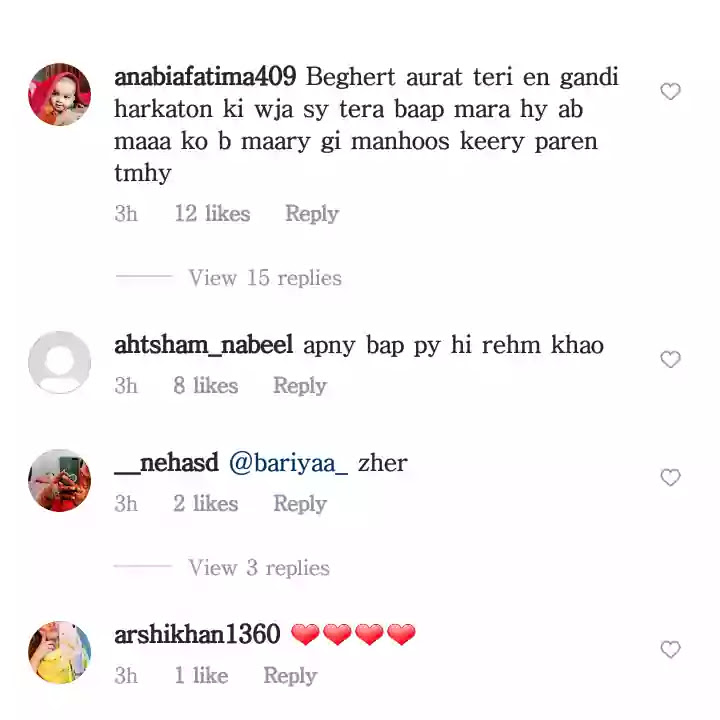Image resolution: width=720 pixels, height=720 pixels.
Task: Reply to anabiafatima409's comment
Action: pyautogui.click(x=312, y=214)
